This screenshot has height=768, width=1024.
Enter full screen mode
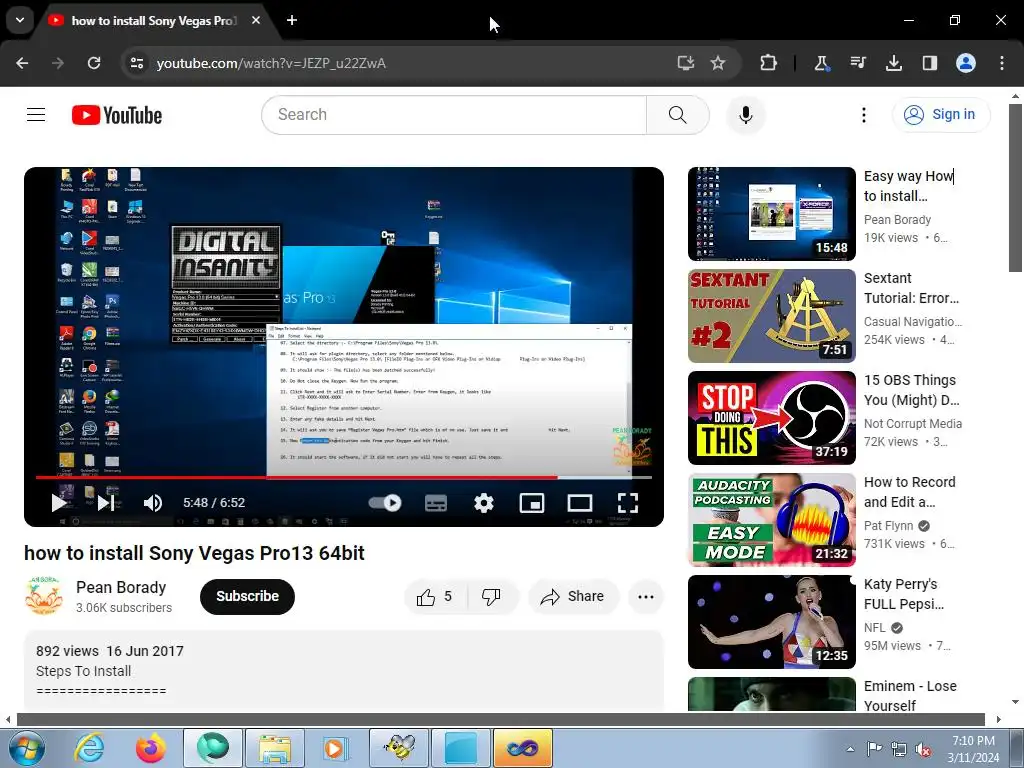point(628,503)
